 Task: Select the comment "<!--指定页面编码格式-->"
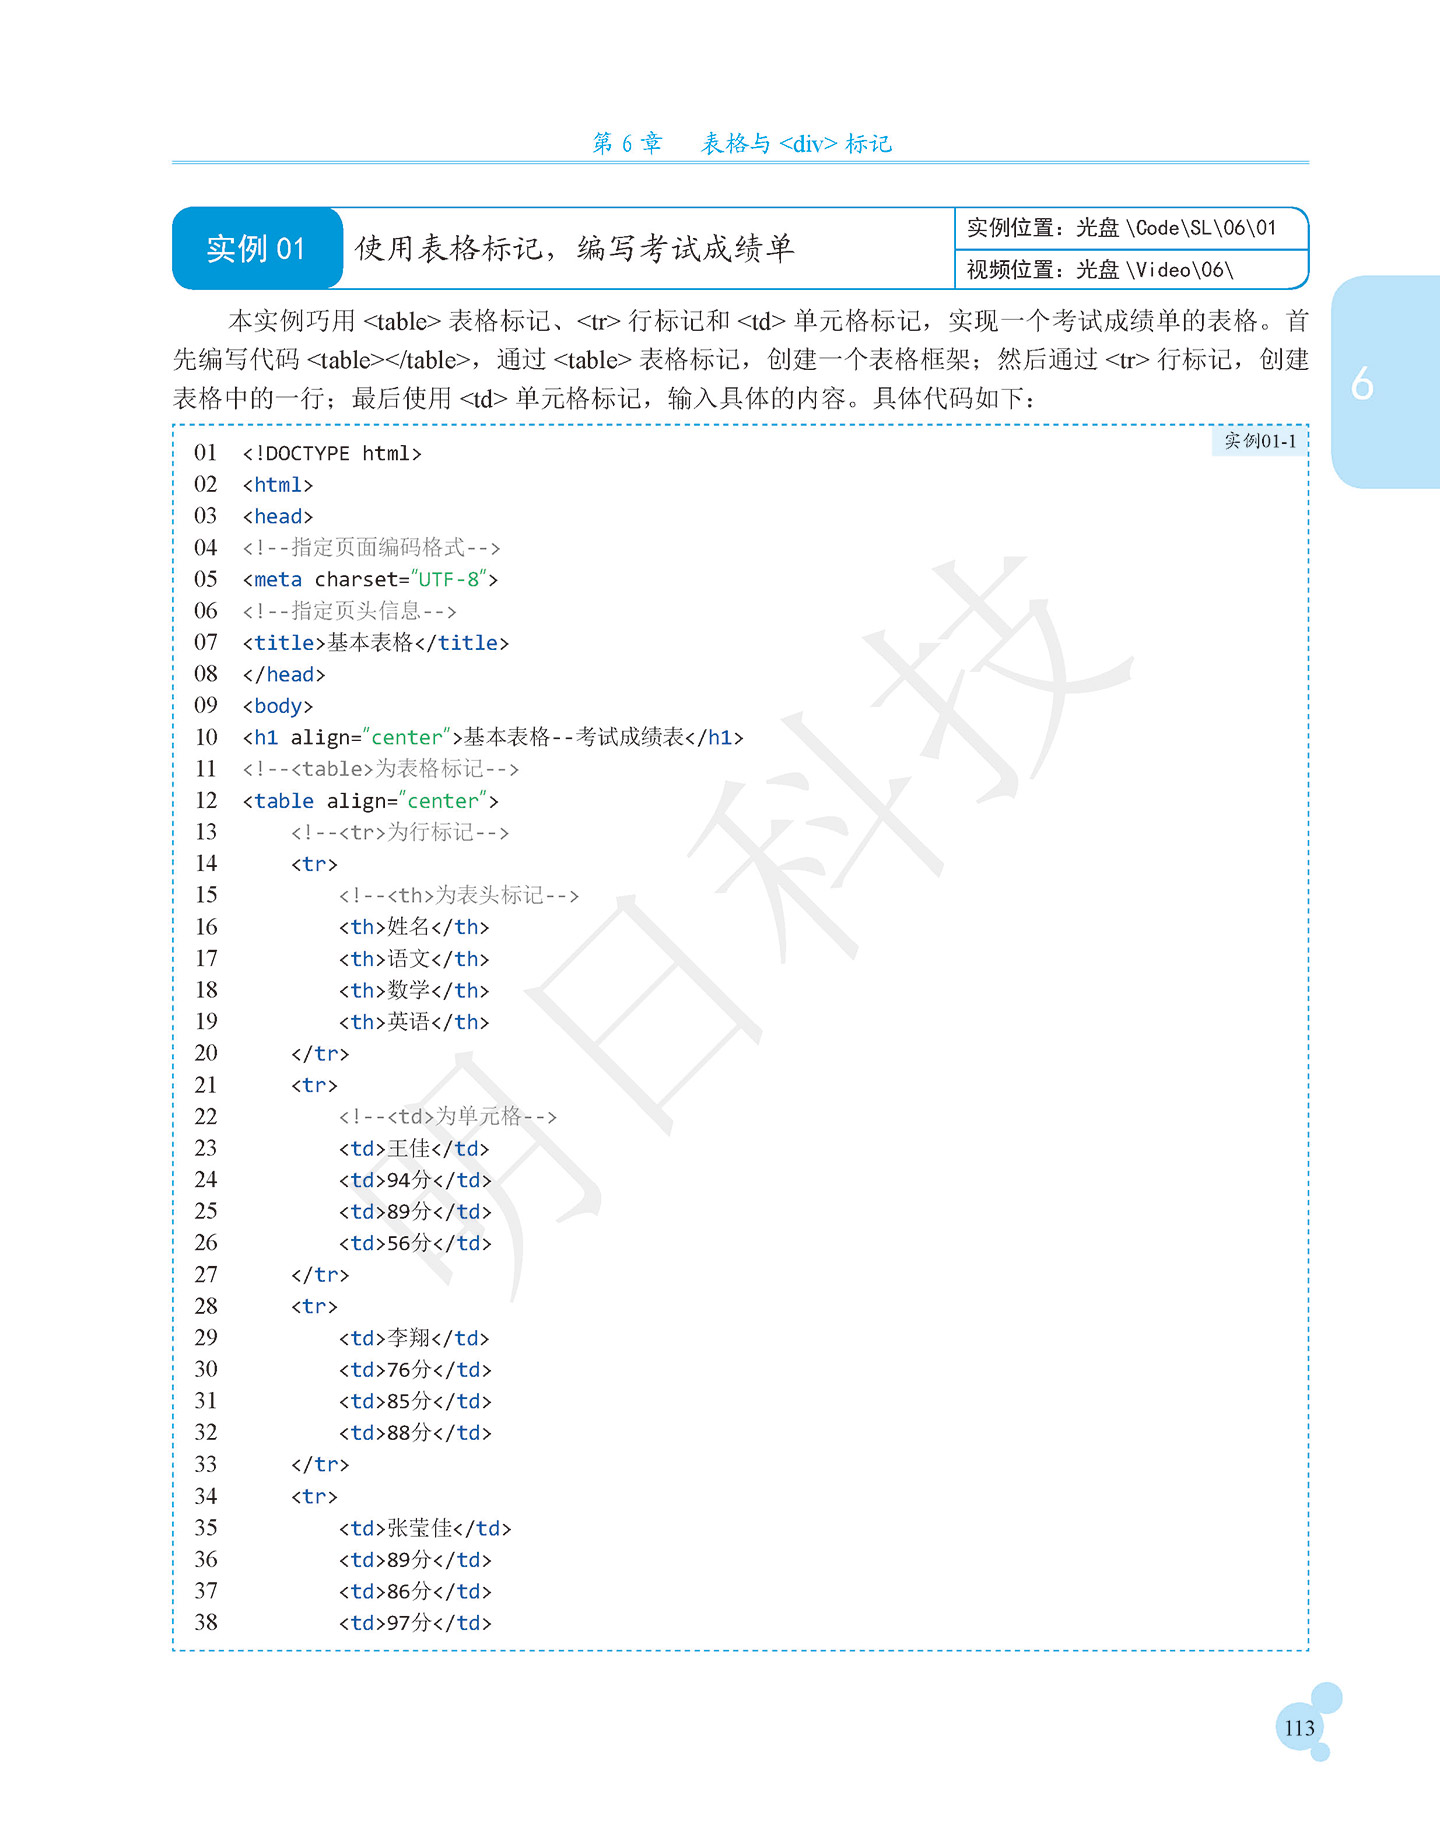tap(371, 548)
